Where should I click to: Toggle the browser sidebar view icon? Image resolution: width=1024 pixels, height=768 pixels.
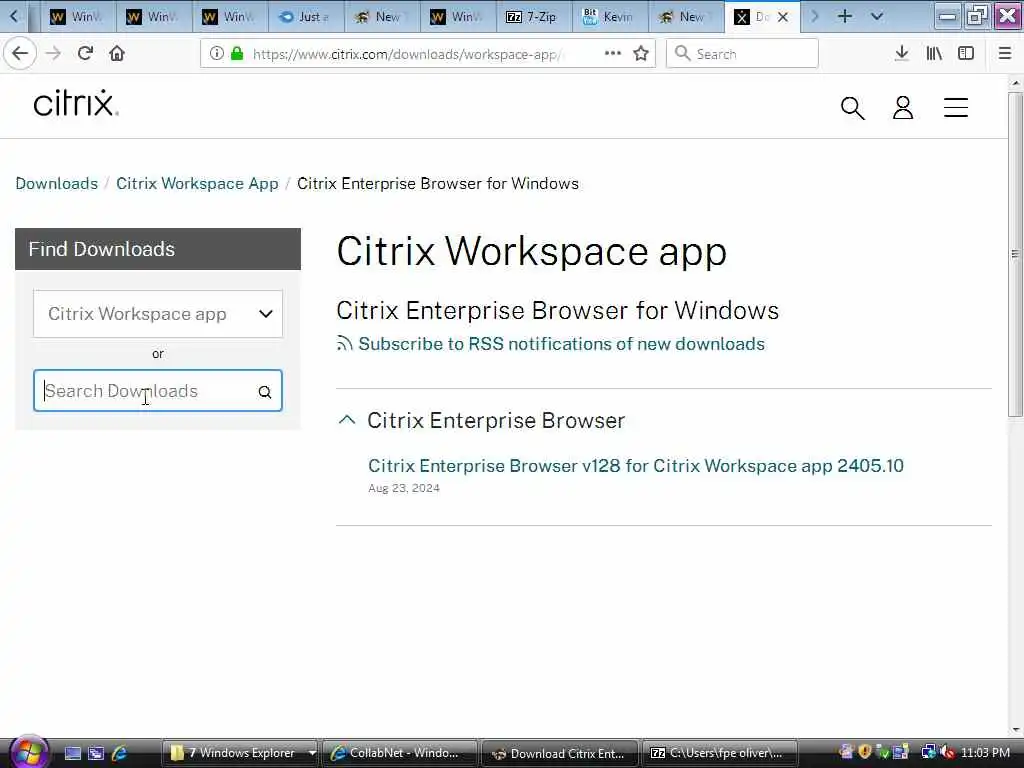[966, 54]
